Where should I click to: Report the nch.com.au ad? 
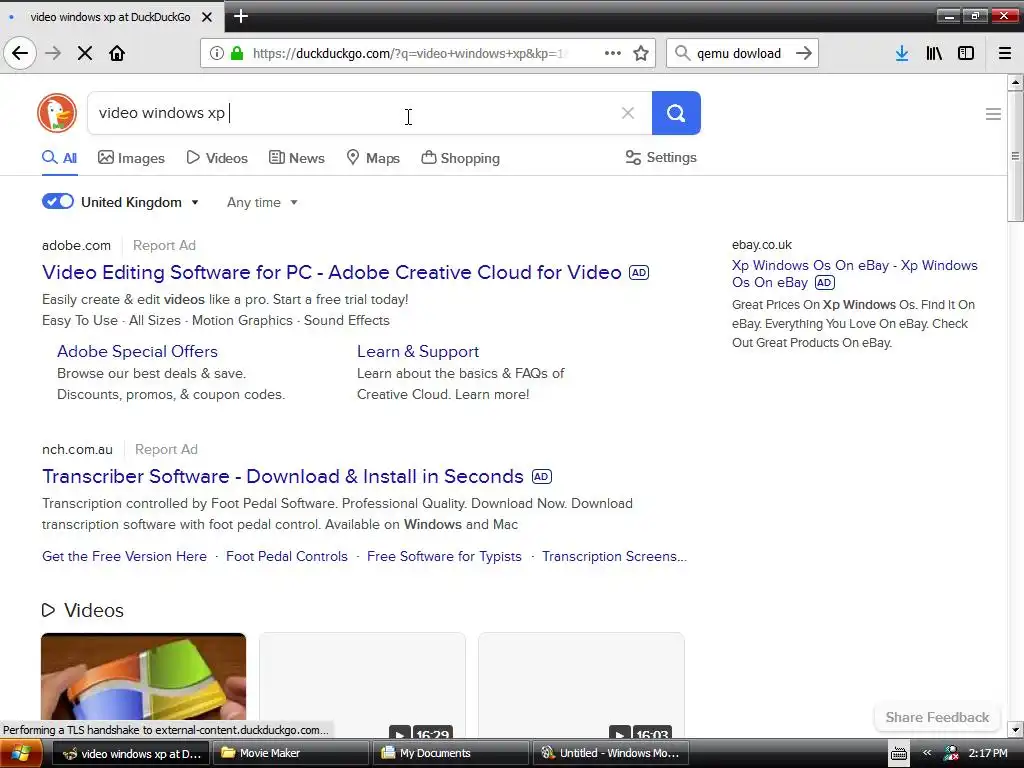166,449
